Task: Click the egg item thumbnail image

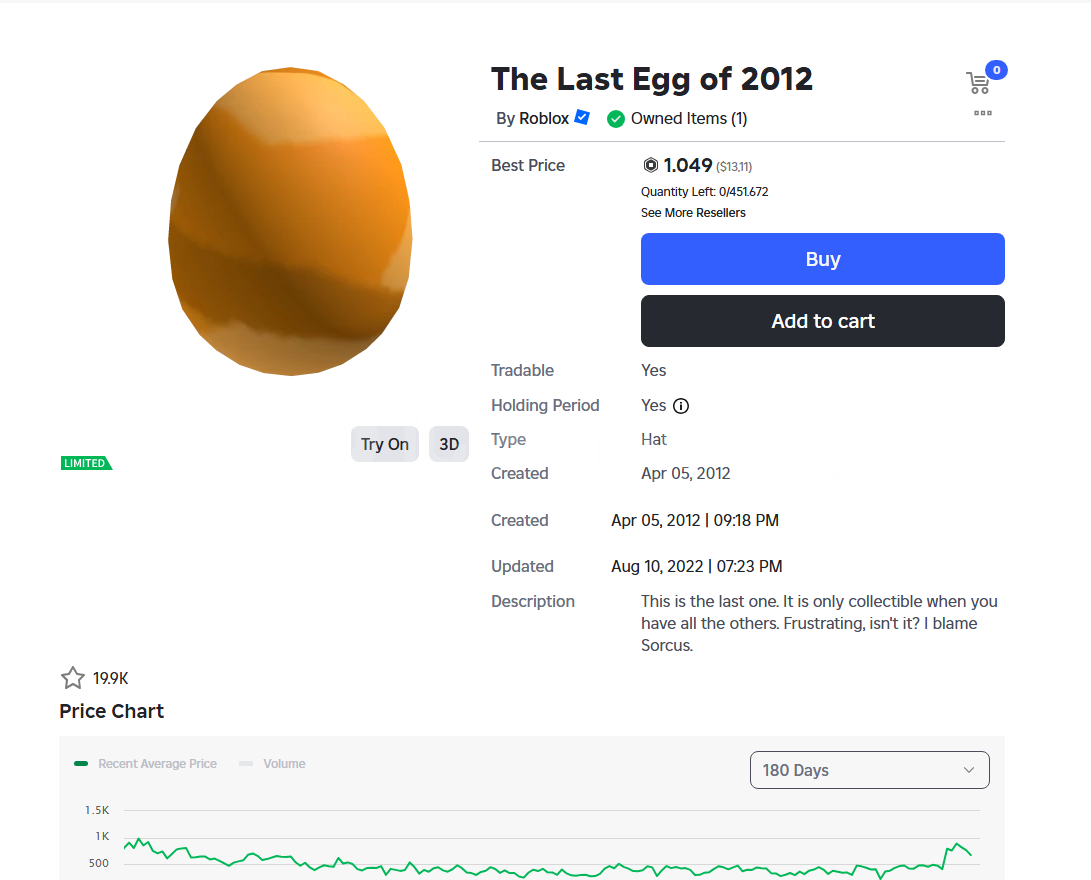Action: (x=290, y=221)
